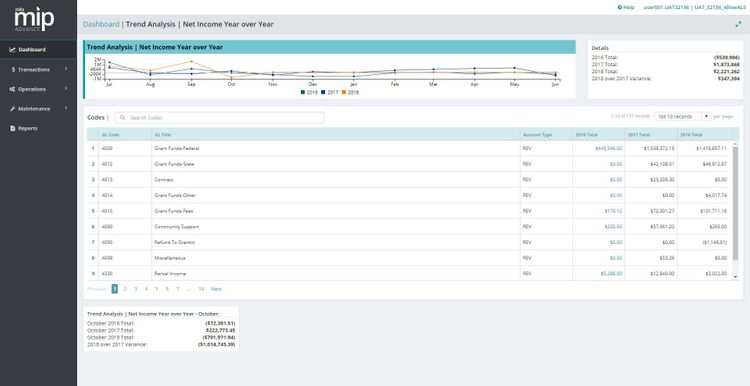Go to pagination page 3
The image size is (750, 386).
(135, 289)
